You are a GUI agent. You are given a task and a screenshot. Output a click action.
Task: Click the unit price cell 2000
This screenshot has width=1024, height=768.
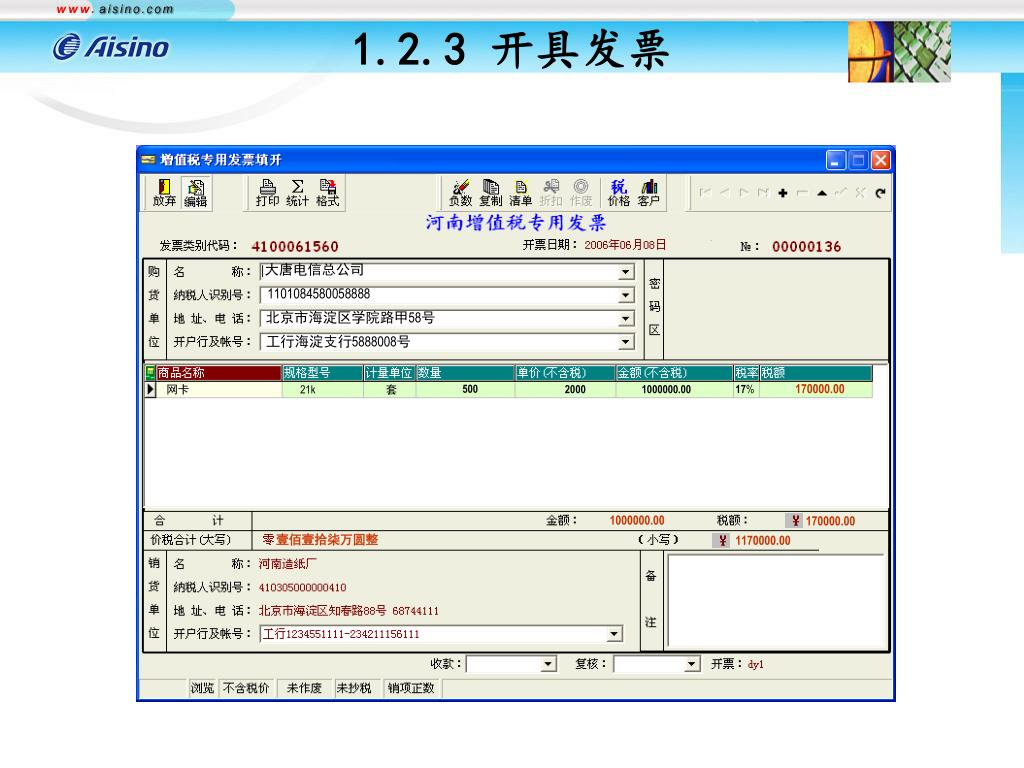click(566, 389)
